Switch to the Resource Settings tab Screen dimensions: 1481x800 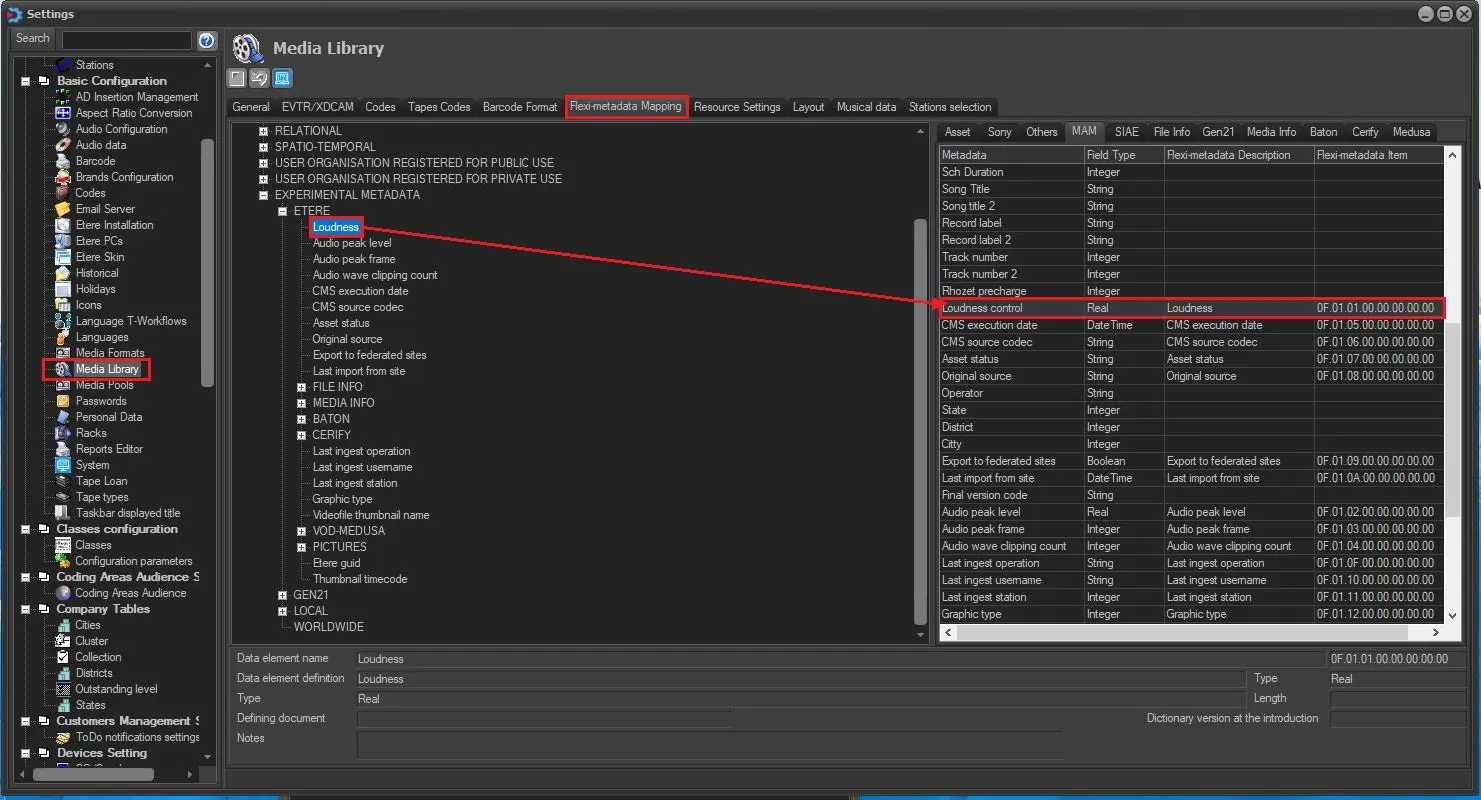point(736,107)
